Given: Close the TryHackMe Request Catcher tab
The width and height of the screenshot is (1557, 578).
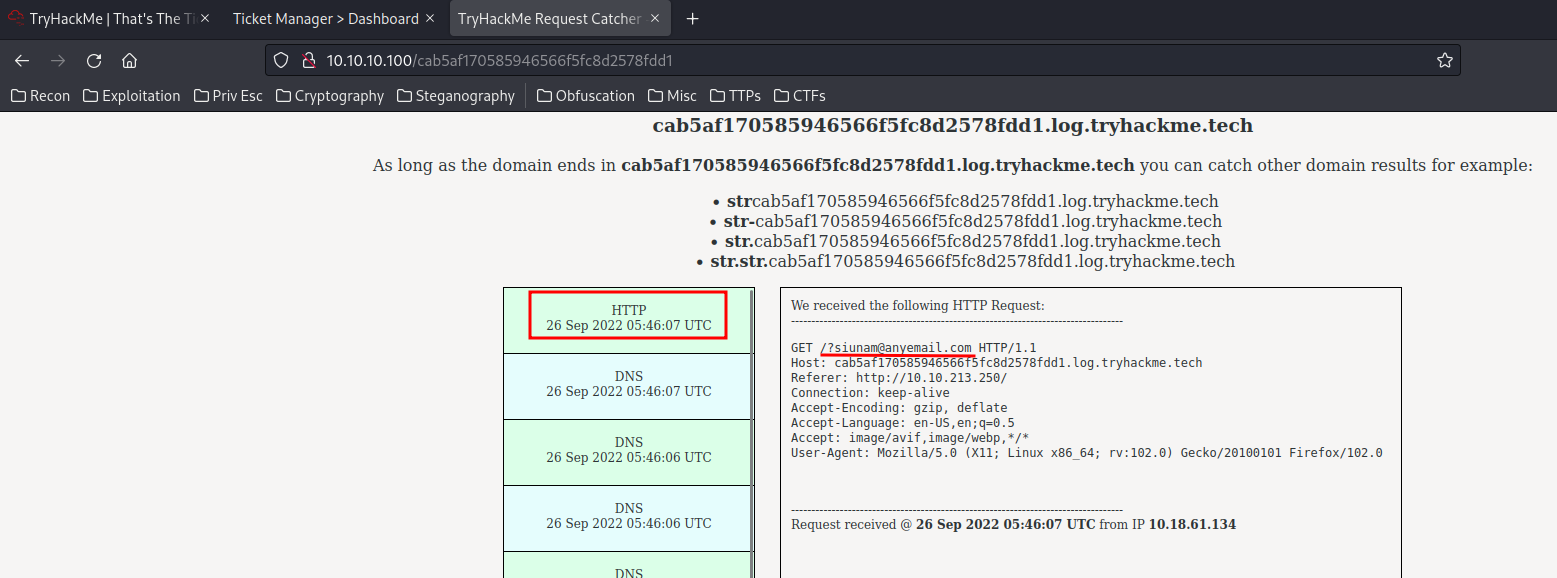Looking at the screenshot, I should coord(653,18).
